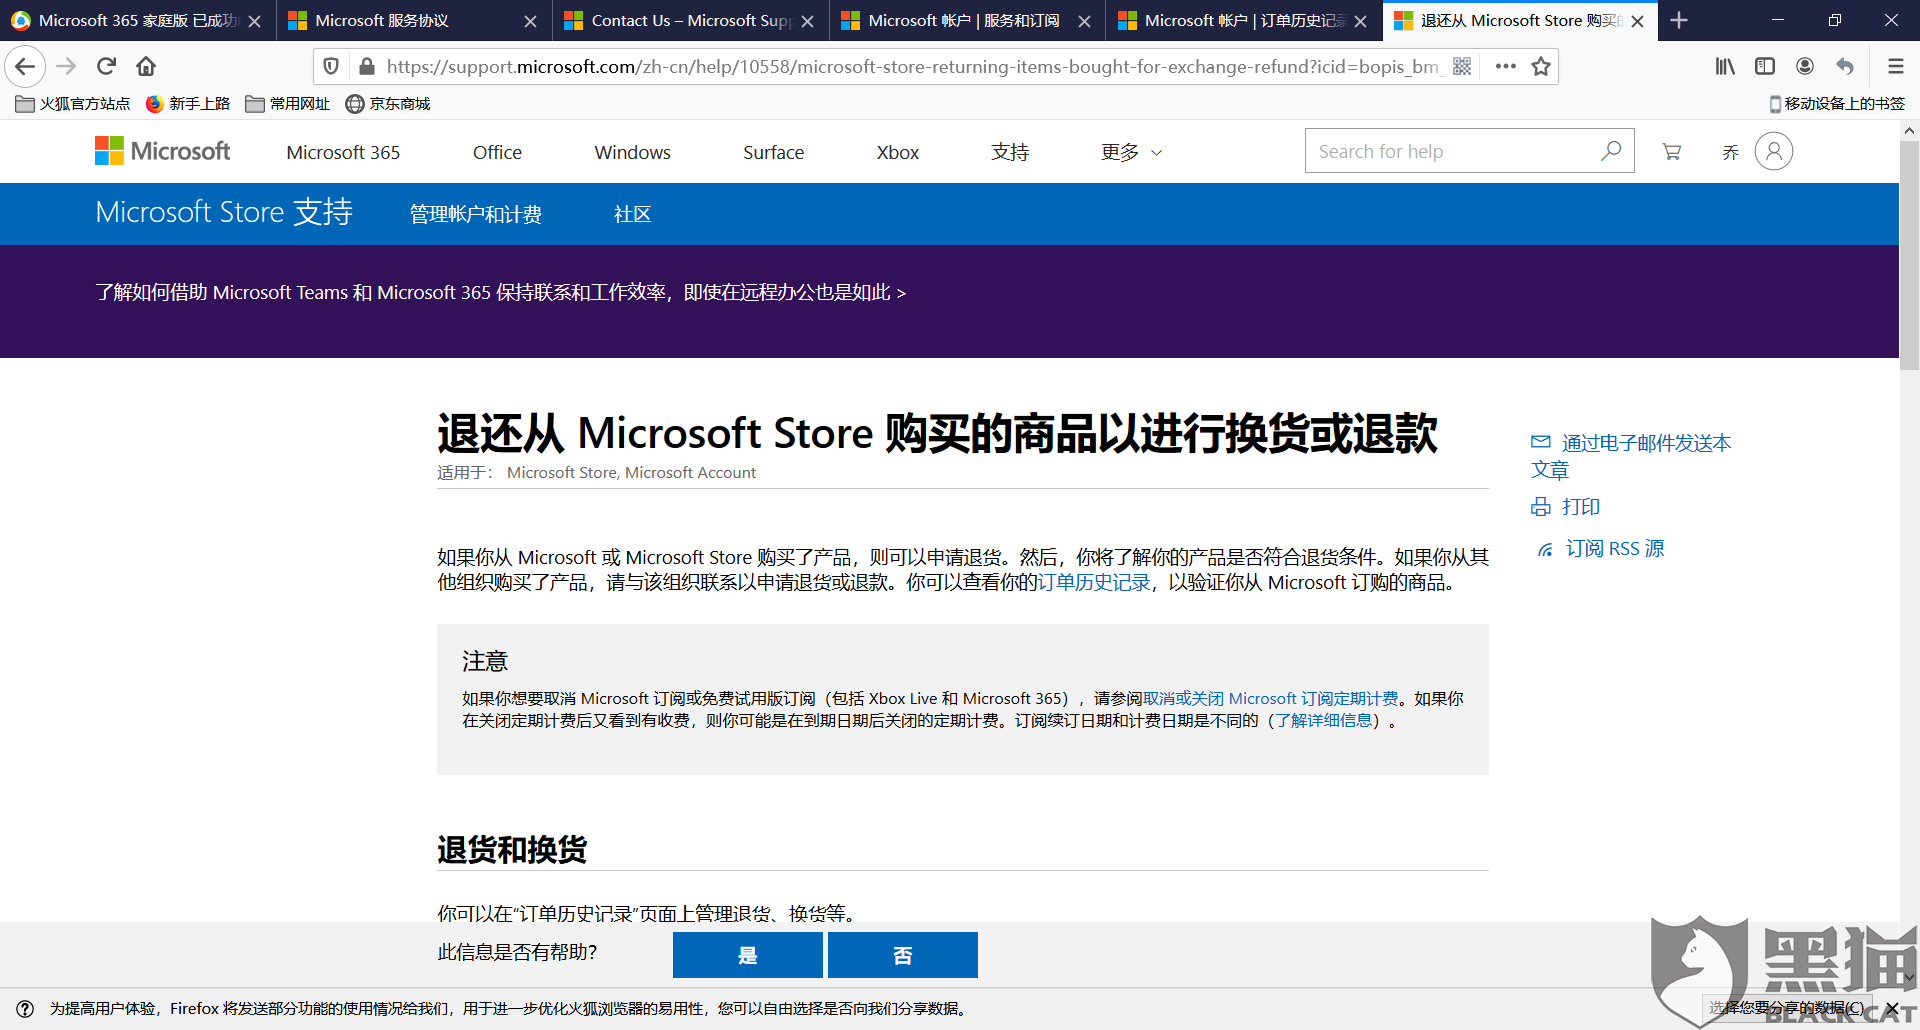Open the Firefox library panel
Viewport: 1920px width, 1030px height.
[1725, 67]
